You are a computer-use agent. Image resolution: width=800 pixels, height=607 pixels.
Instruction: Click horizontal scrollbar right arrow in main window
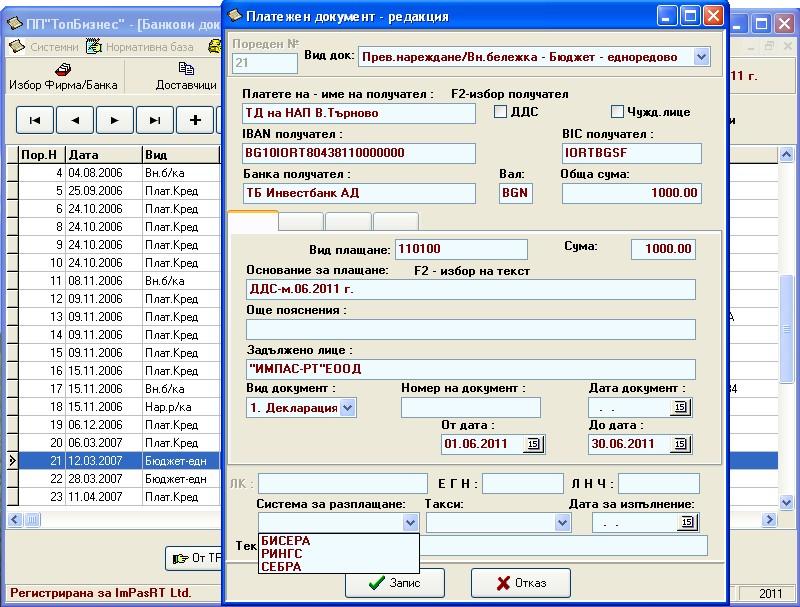(769, 520)
